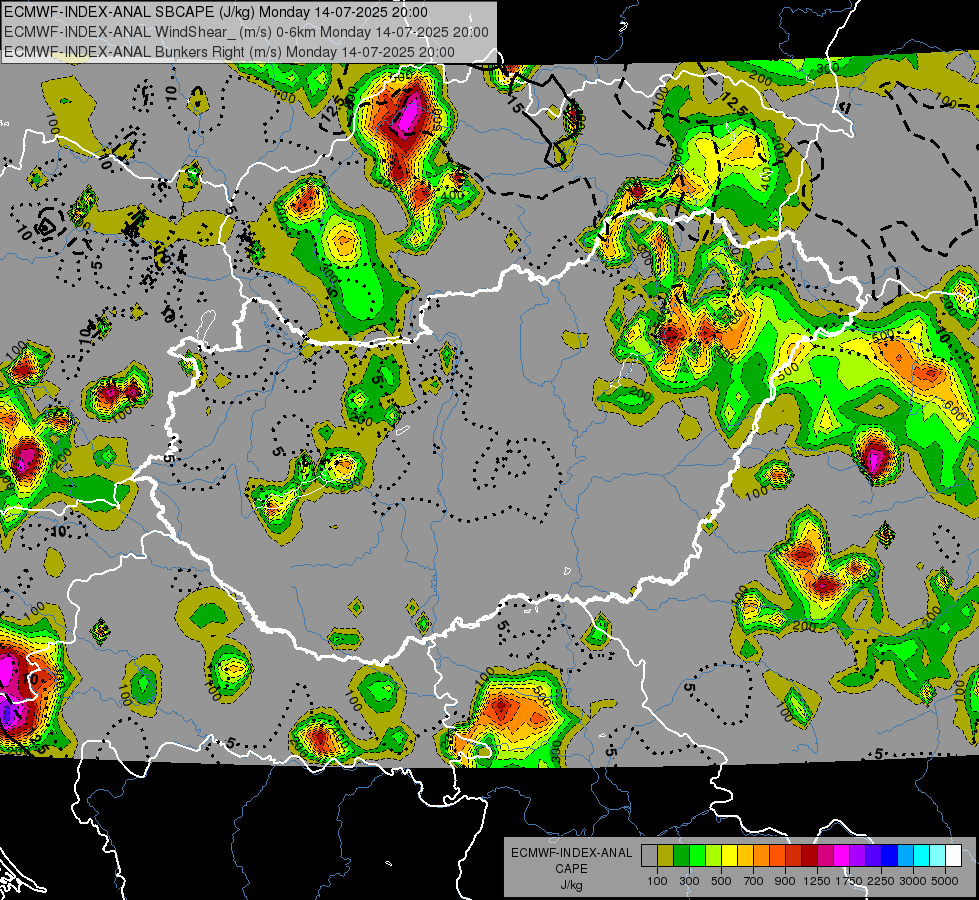The height and width of the screenshot is (900, 979).
Task: Click the legend label 5000
Action: point(945,881)
